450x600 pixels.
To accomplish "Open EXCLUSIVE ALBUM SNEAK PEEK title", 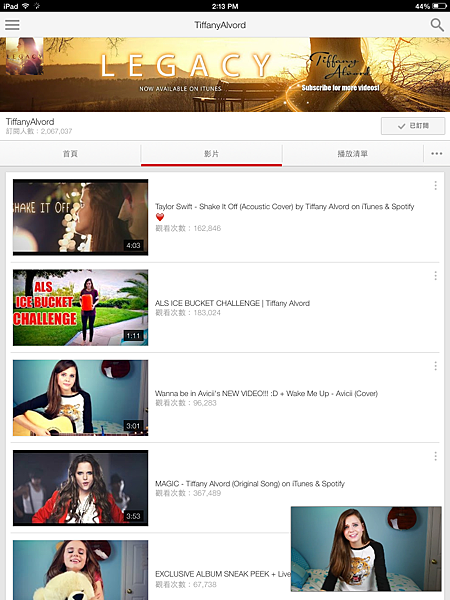I will click(223, 574).
